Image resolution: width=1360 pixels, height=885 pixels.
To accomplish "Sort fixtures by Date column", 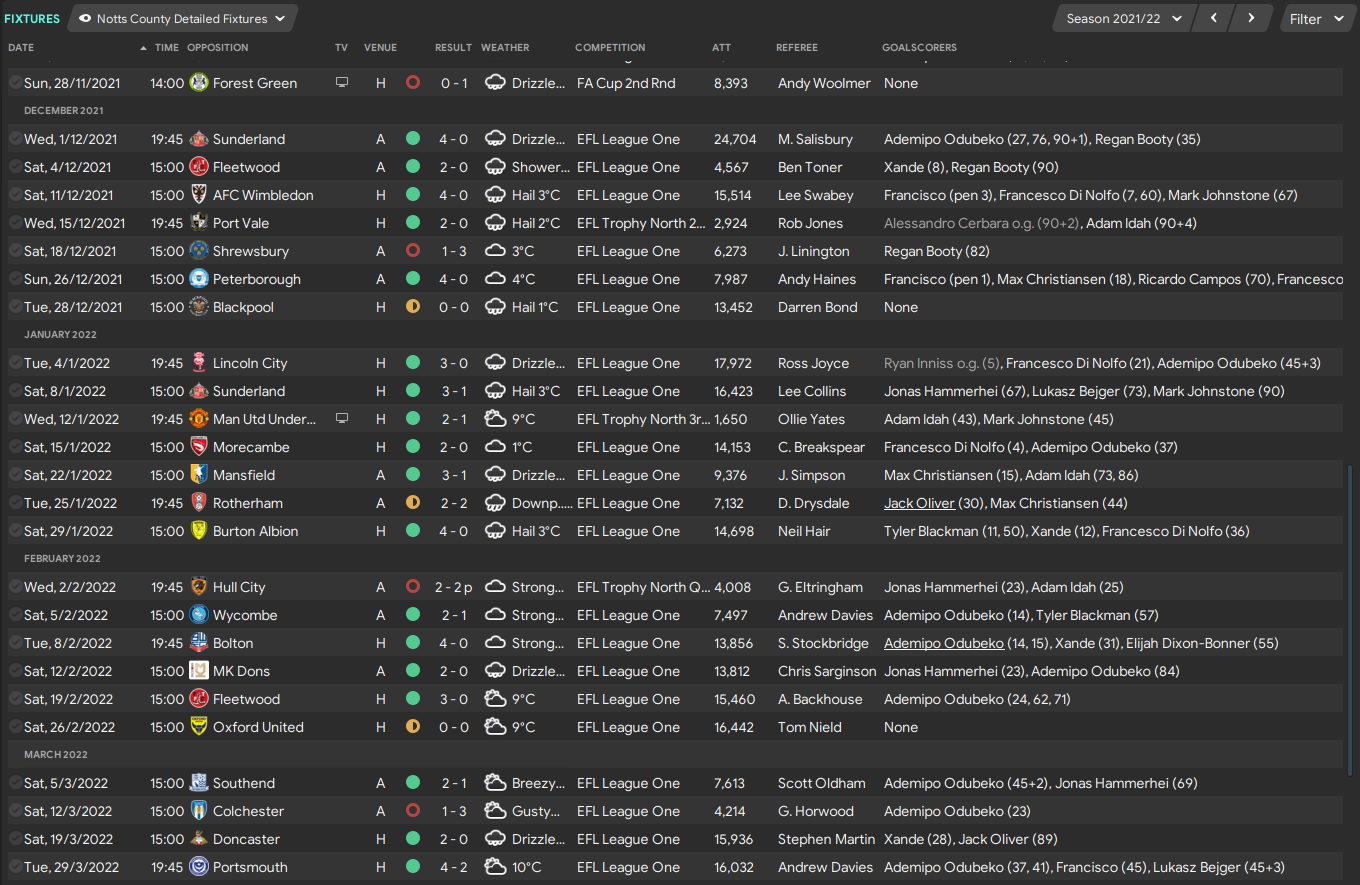I will [21, 47].
